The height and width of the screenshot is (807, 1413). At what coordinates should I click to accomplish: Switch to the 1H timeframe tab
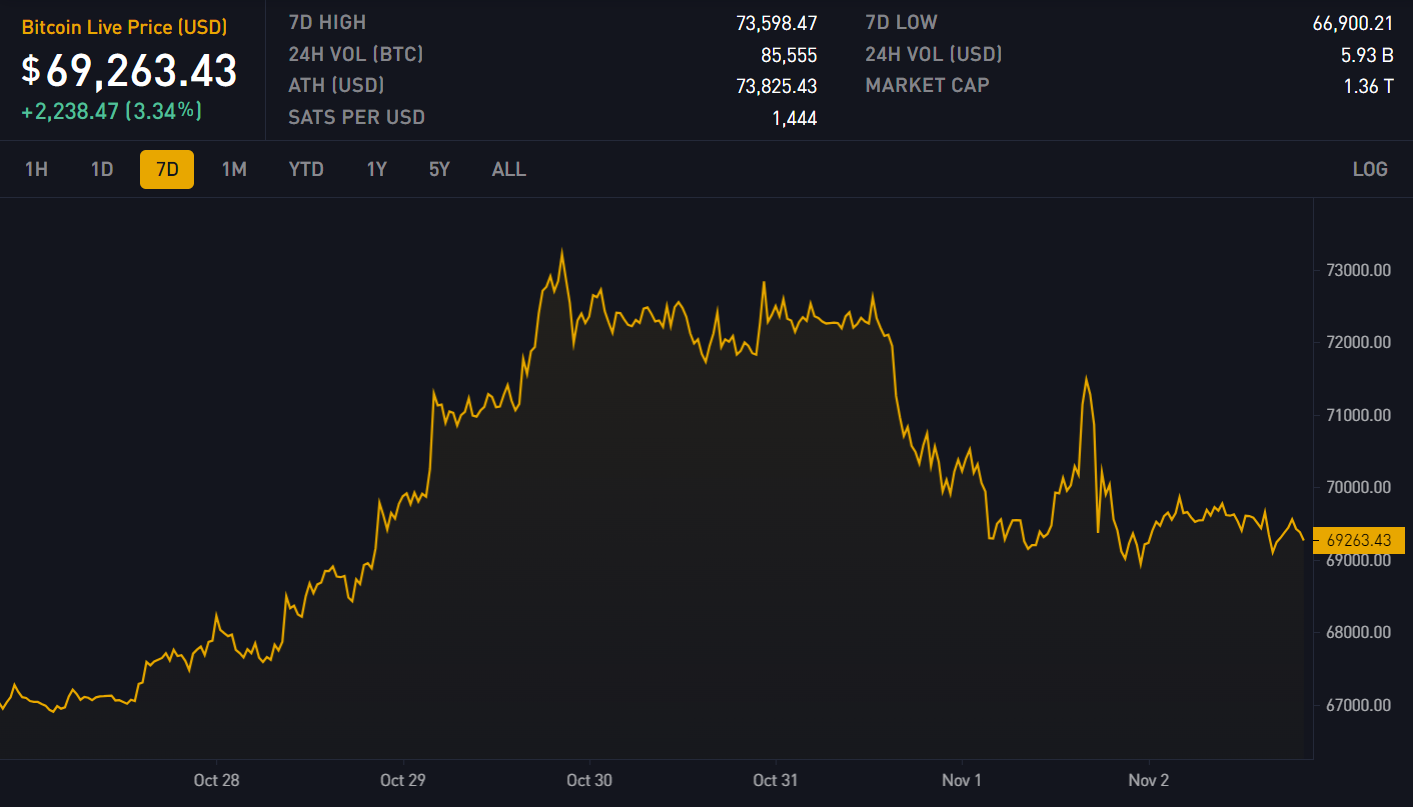point(36,169)
